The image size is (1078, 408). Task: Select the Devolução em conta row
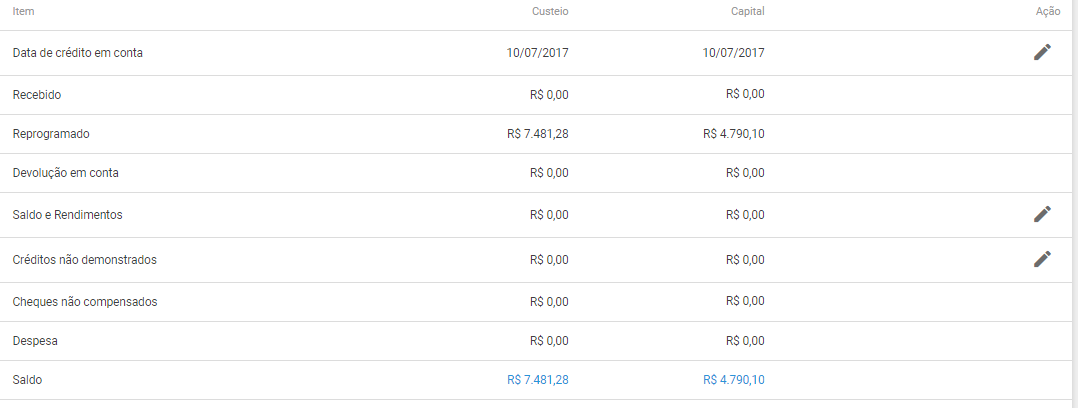[x=536, y=173]
